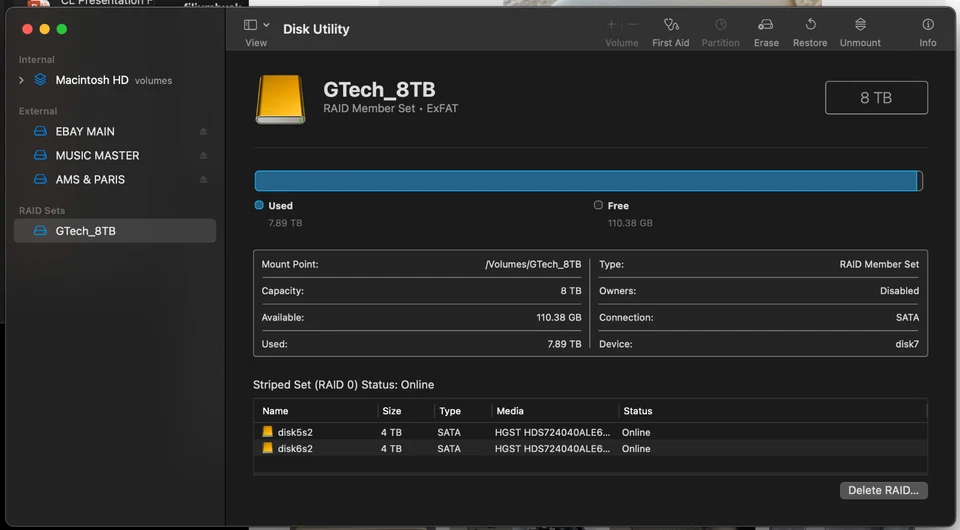
Task: Click the /Volumes/GTech_8TB mount point value
Action: (x=533, y=264)
